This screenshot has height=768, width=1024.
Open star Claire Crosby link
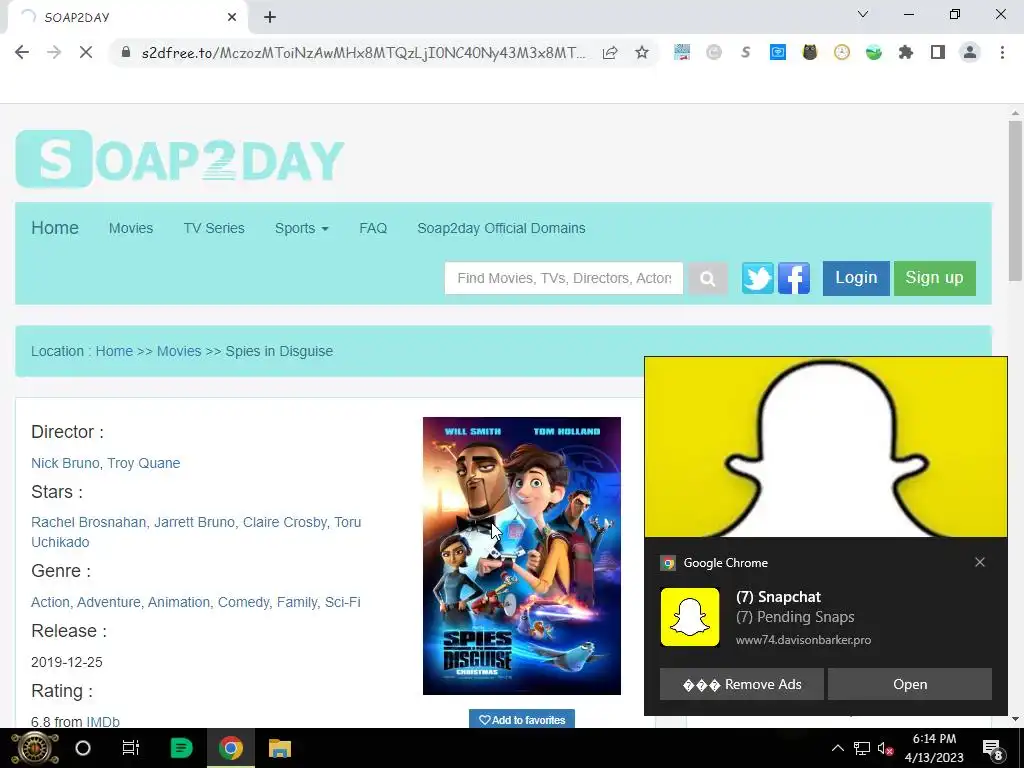[x=284, y=522]
